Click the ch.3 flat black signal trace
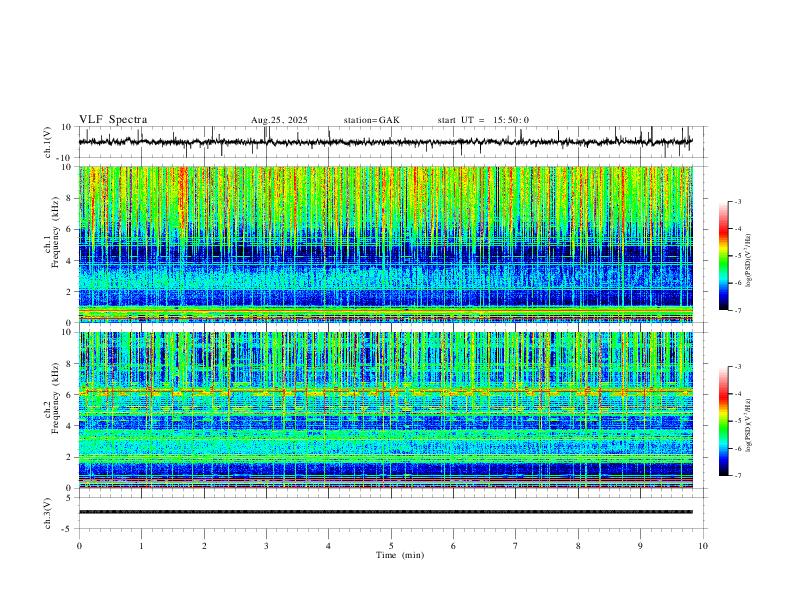 [x=385, y=512]
